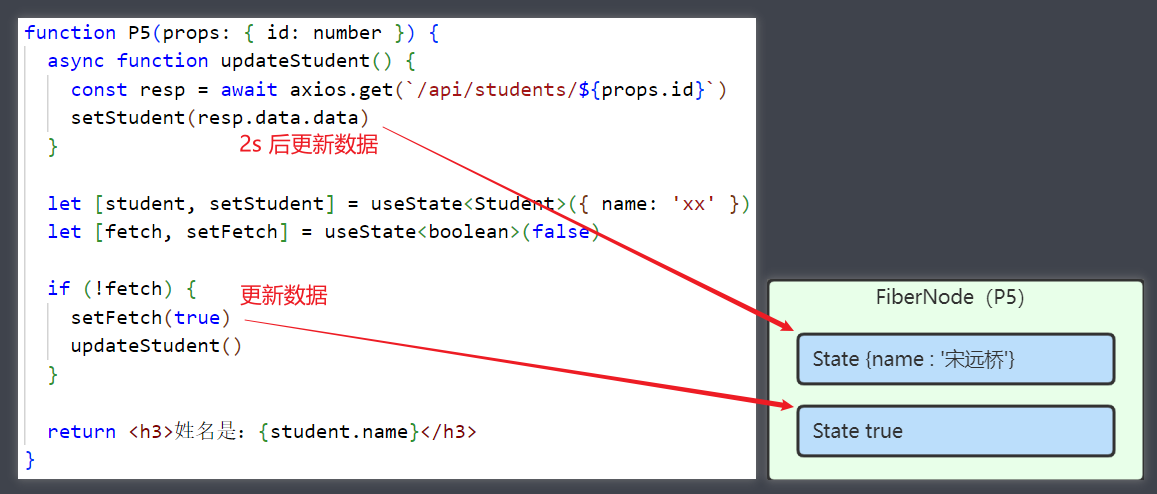Viewport: 1157px width, 494px height.
Task: Click the red annotation "2s 后更新数据"
Action: click(x=308, y=144)
